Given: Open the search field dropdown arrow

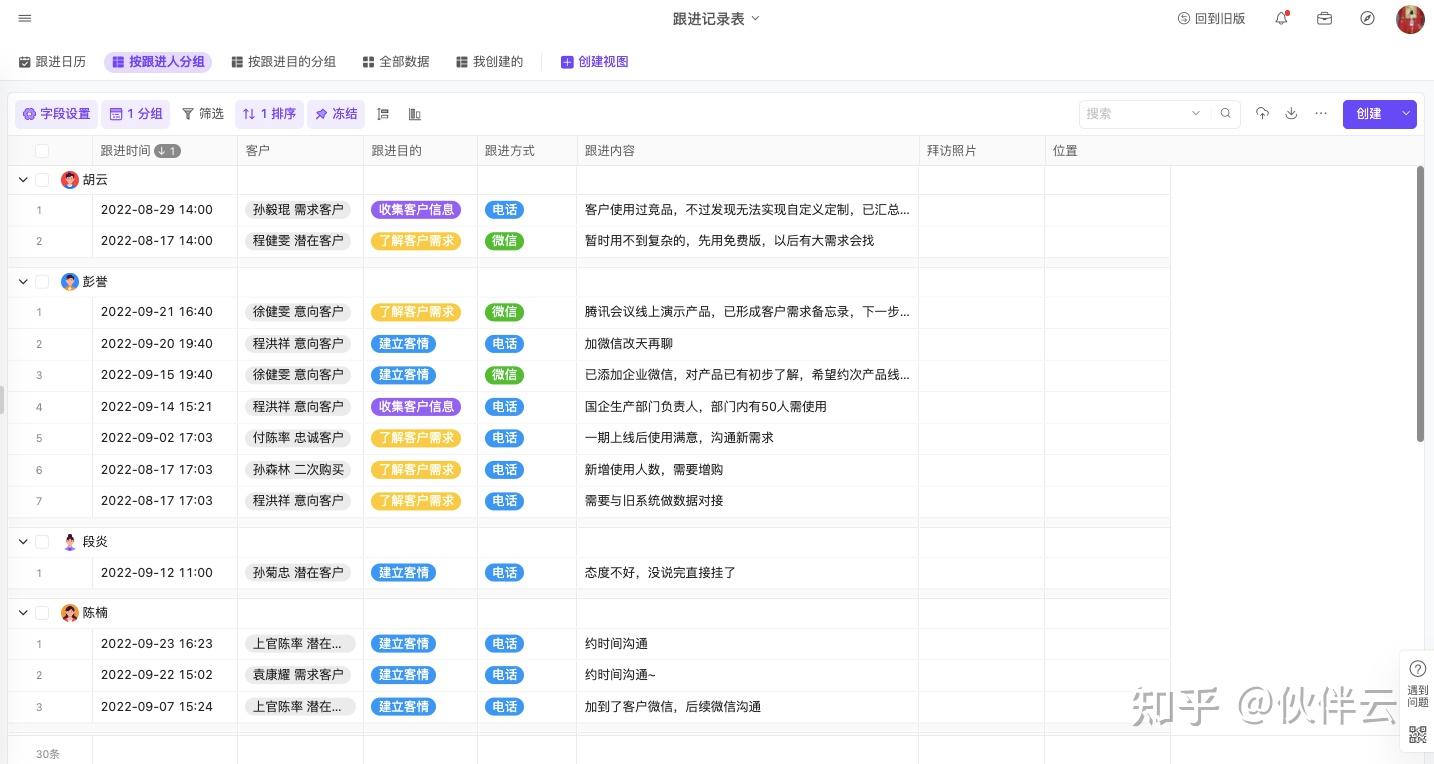Looking at the screenshot, I should click(x=1195, y=114).
